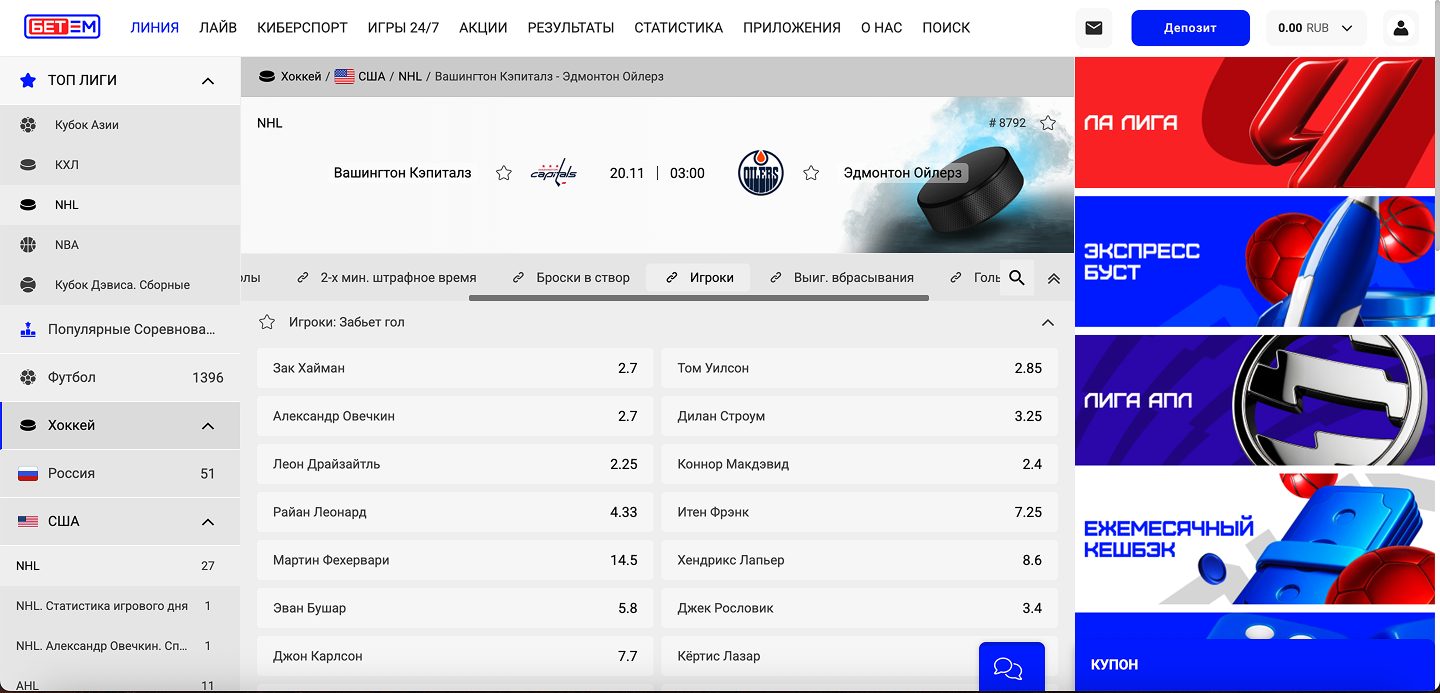
Task: Collapse the Игроки: Забьет гол market
Action: 1047,322
